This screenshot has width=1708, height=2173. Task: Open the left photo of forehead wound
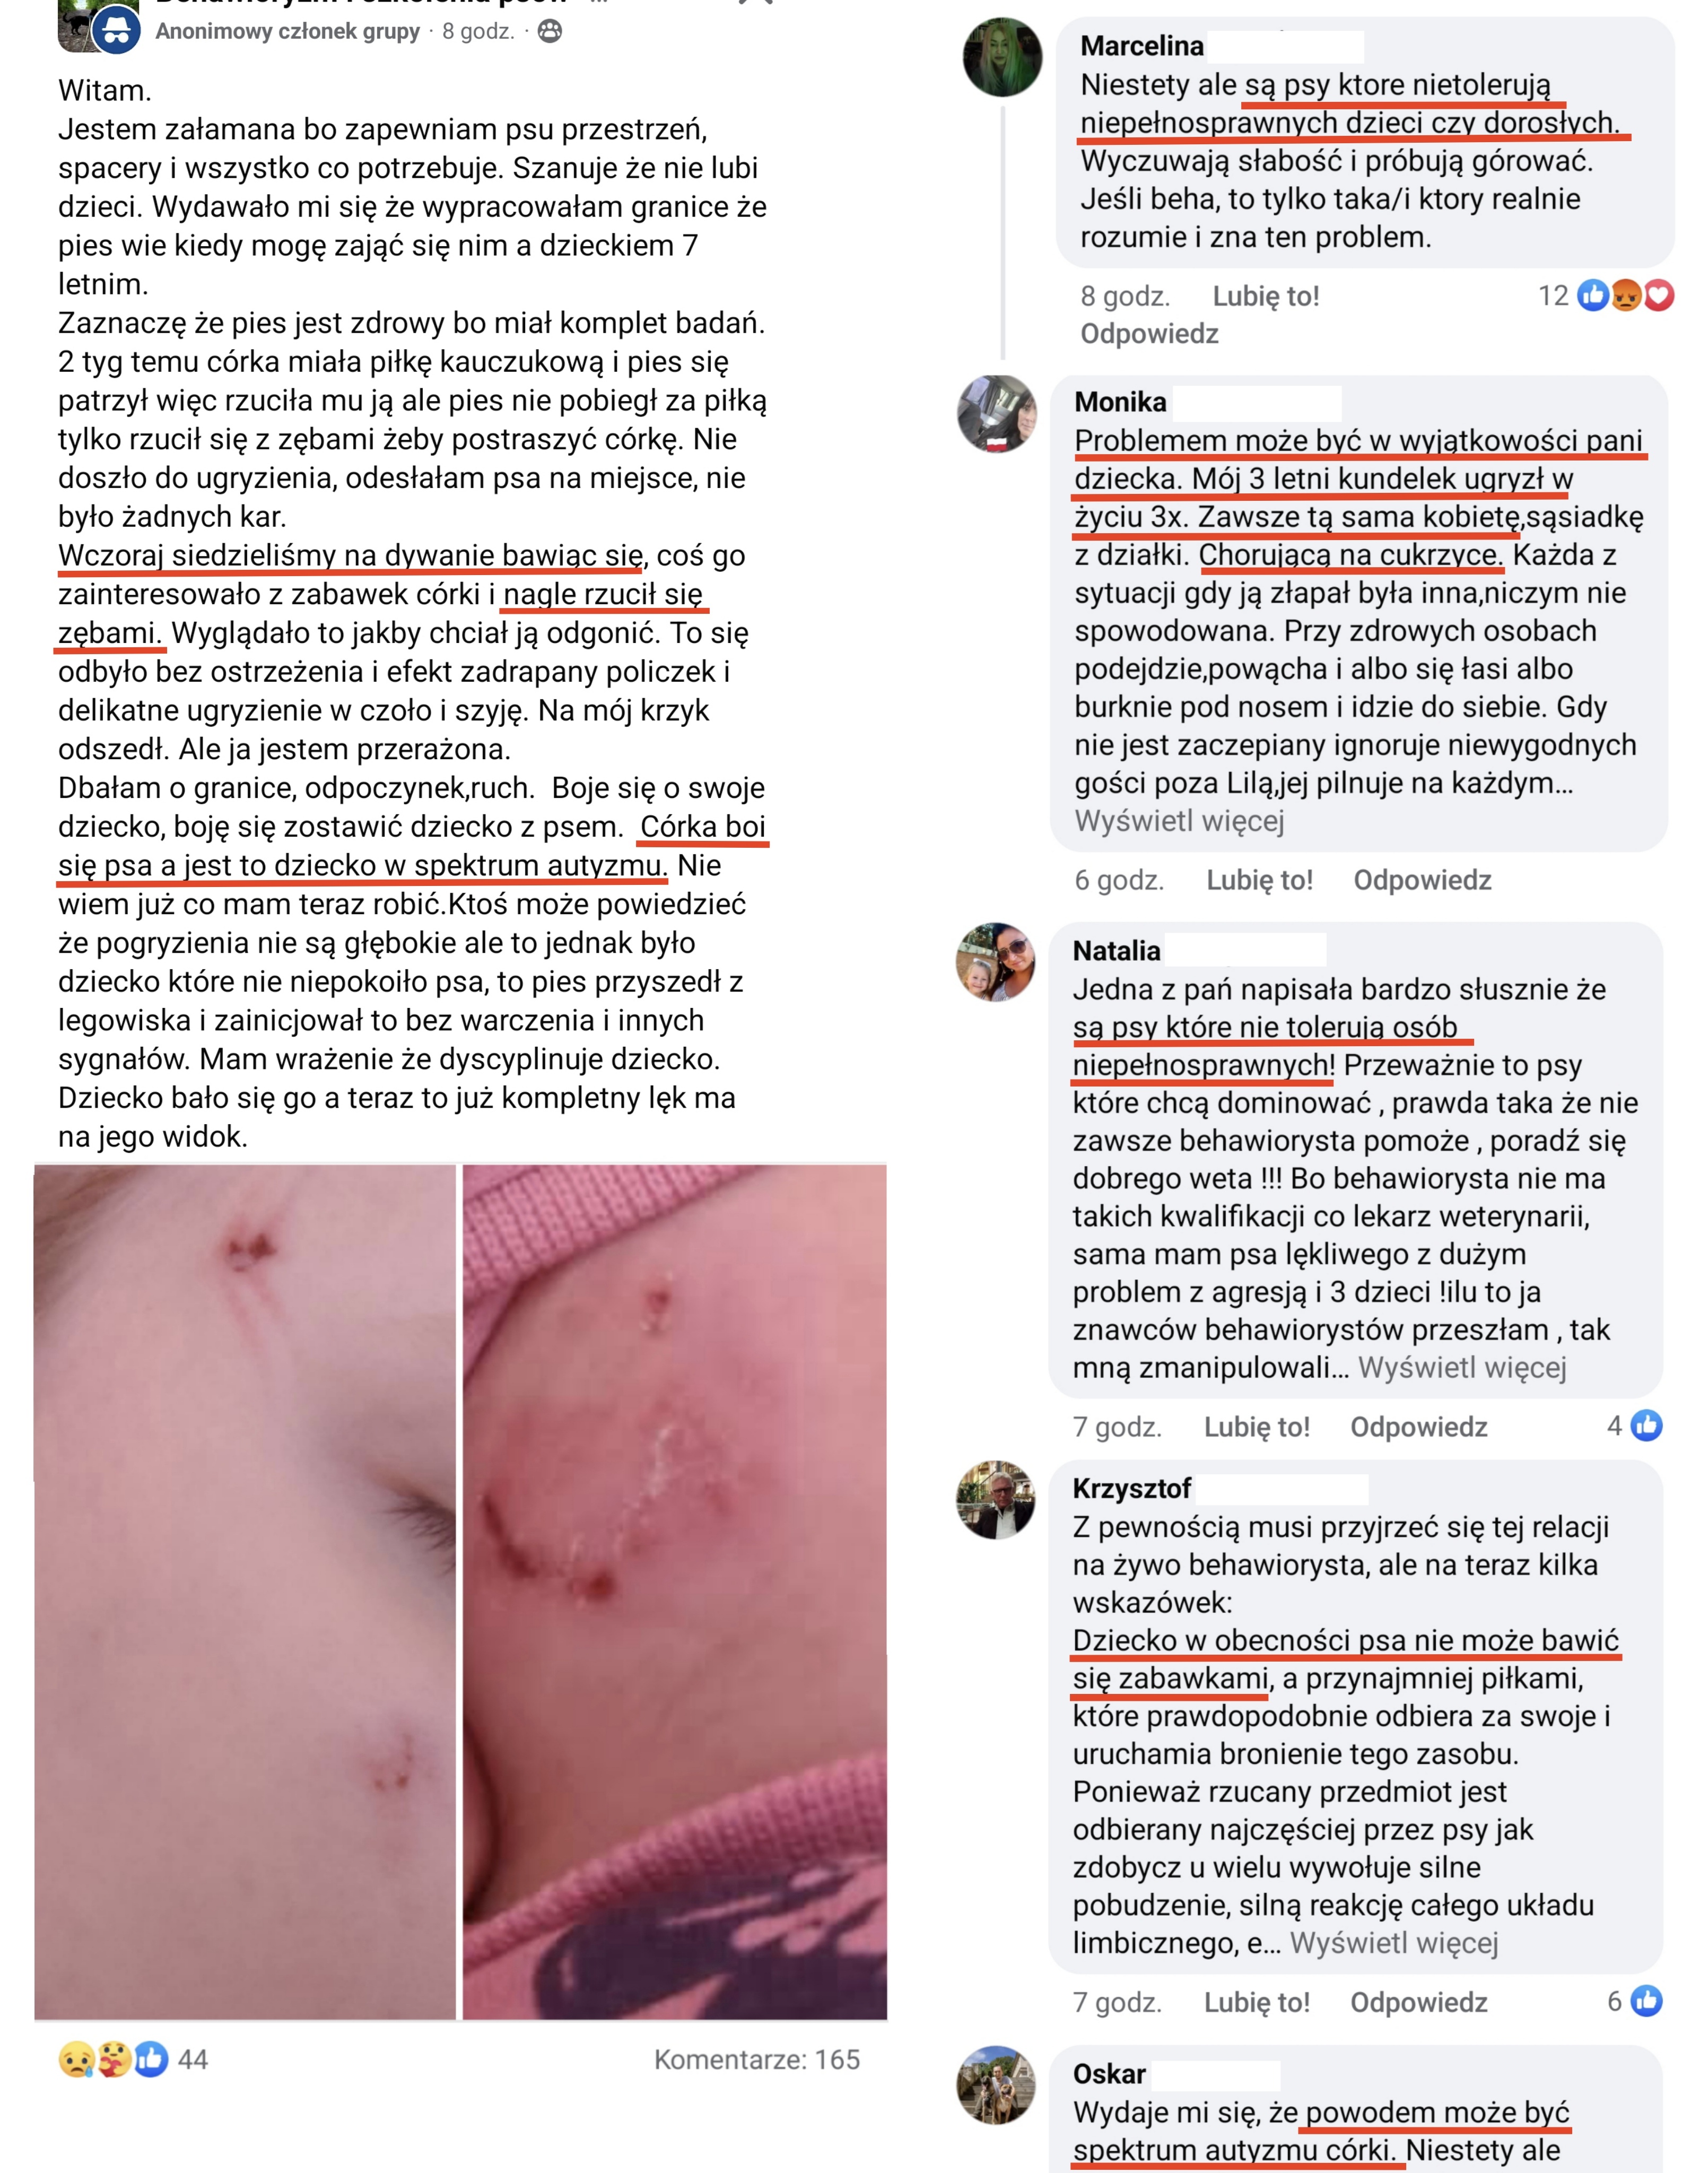tap(245, 1591)
